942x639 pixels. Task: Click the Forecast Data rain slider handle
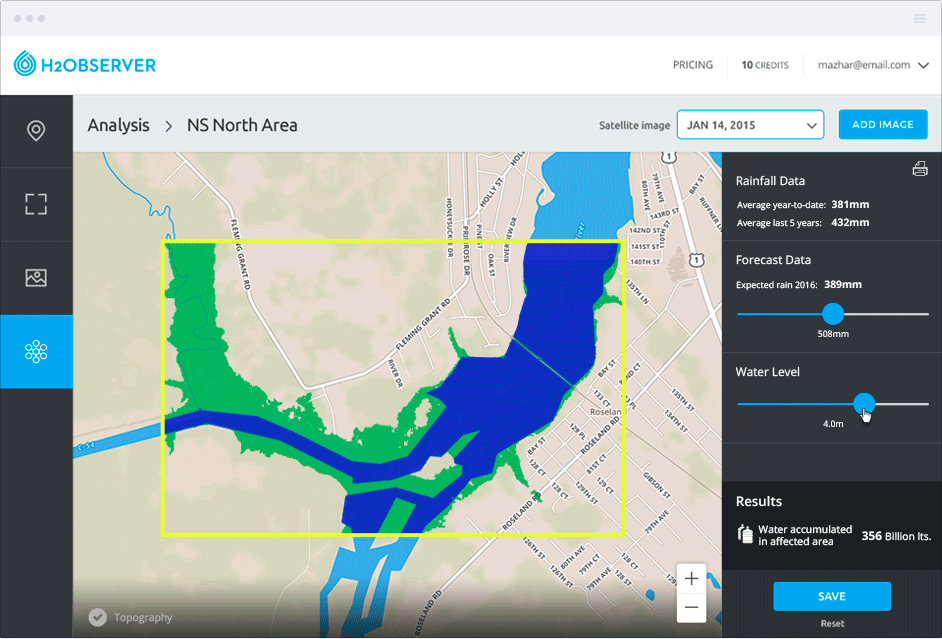(x=832, y=314)
